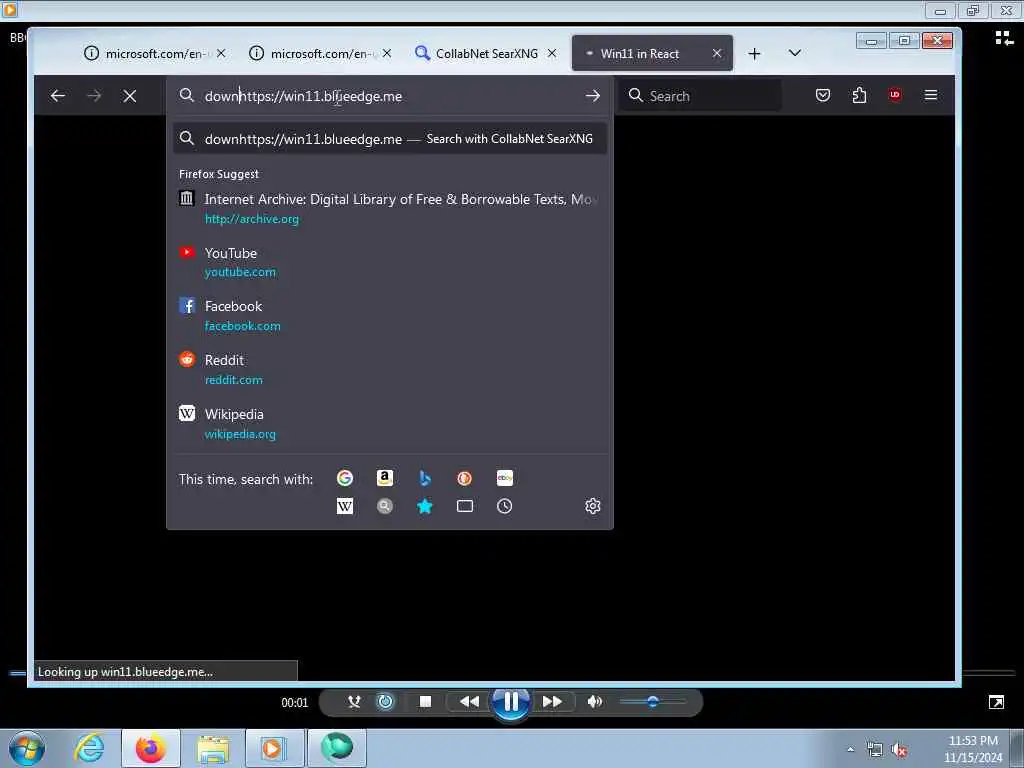Open the Reddit suggestion
The image size is (1024, 768).
point(390,370)
